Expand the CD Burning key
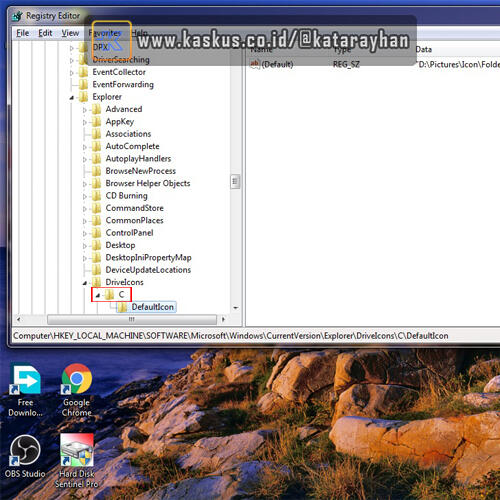Screen dimensions: 500x500 click(85, 196)
